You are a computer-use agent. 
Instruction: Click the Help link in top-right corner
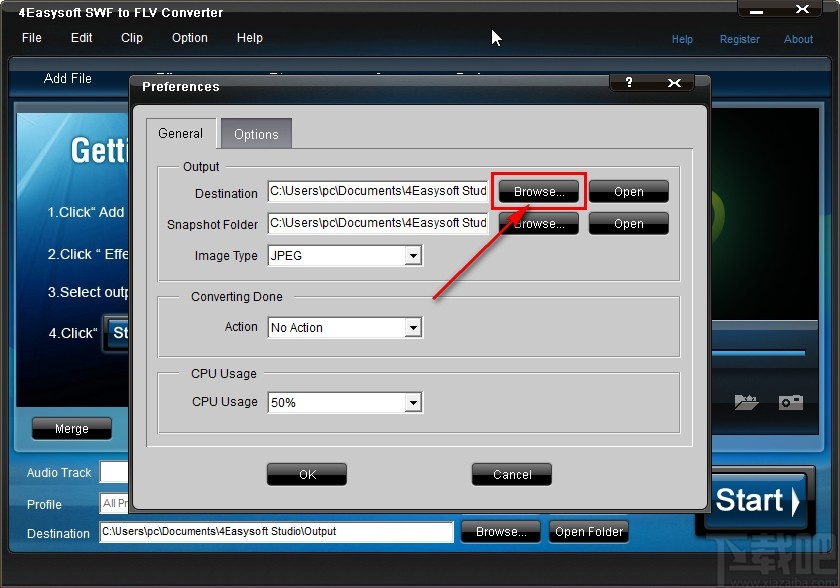(682, 39)
